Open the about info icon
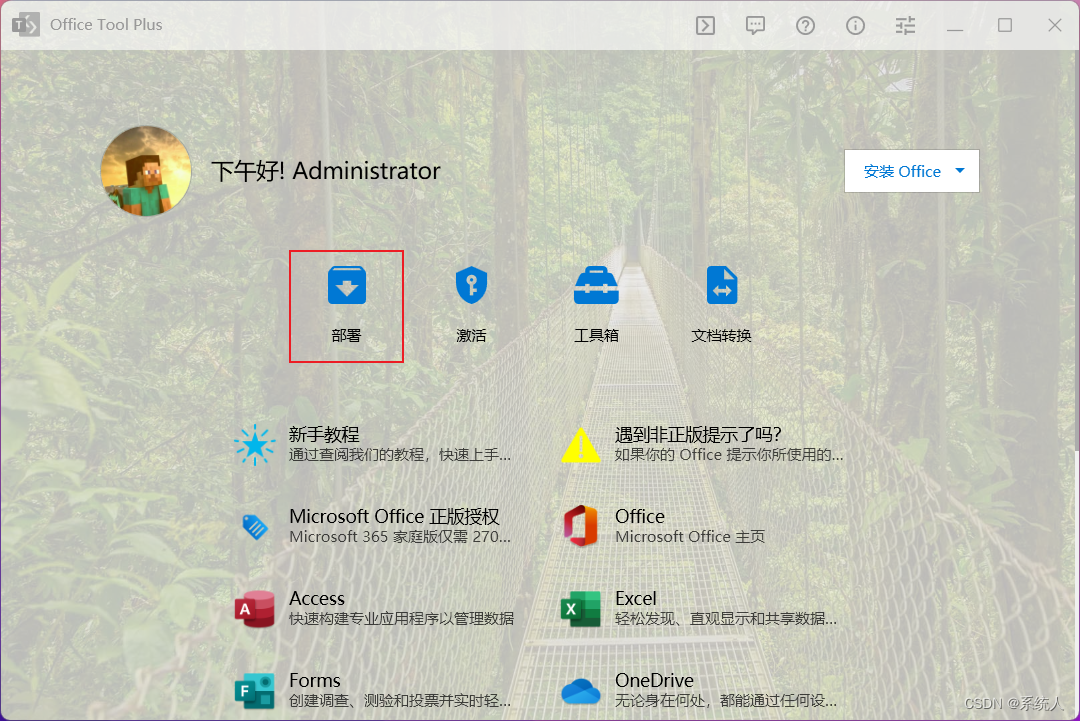The image size is (1080, 721). (855, 25)
